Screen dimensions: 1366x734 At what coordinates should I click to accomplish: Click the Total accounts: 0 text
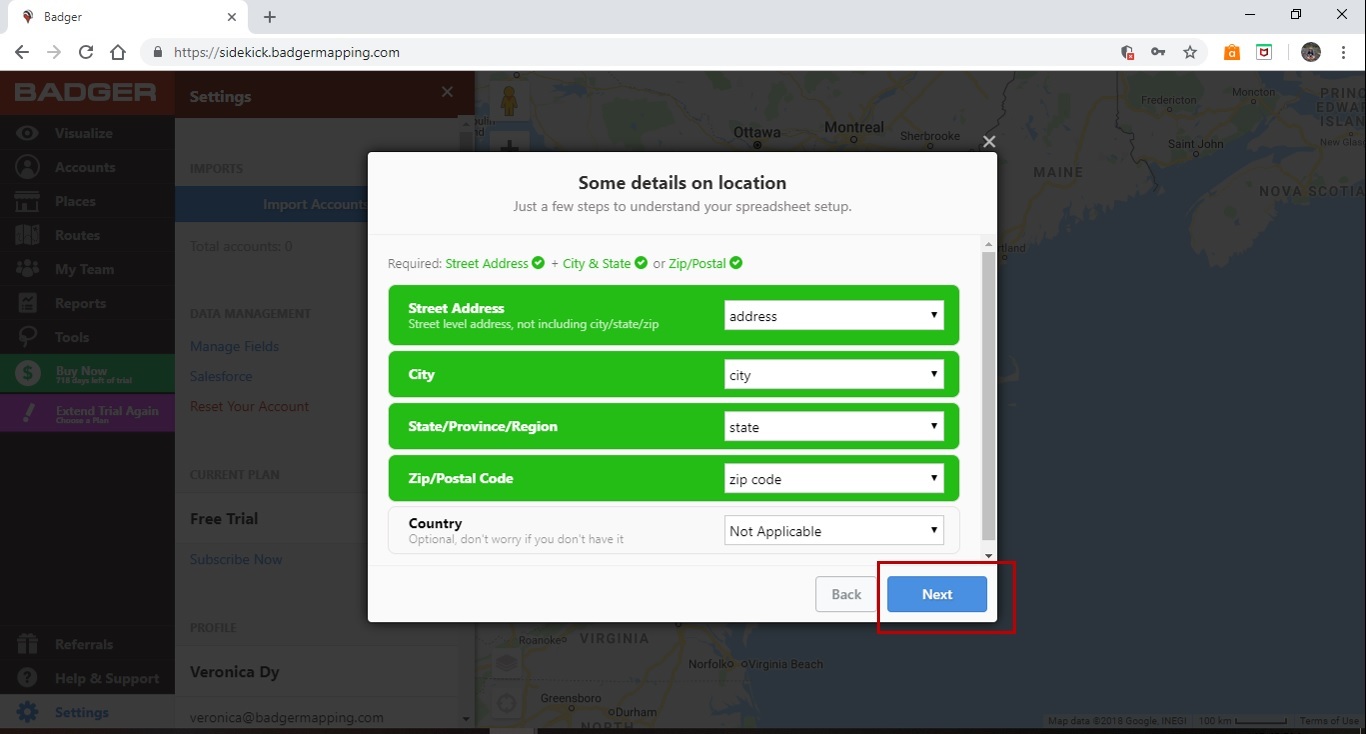pyautogui.click(x=241, y=246)
